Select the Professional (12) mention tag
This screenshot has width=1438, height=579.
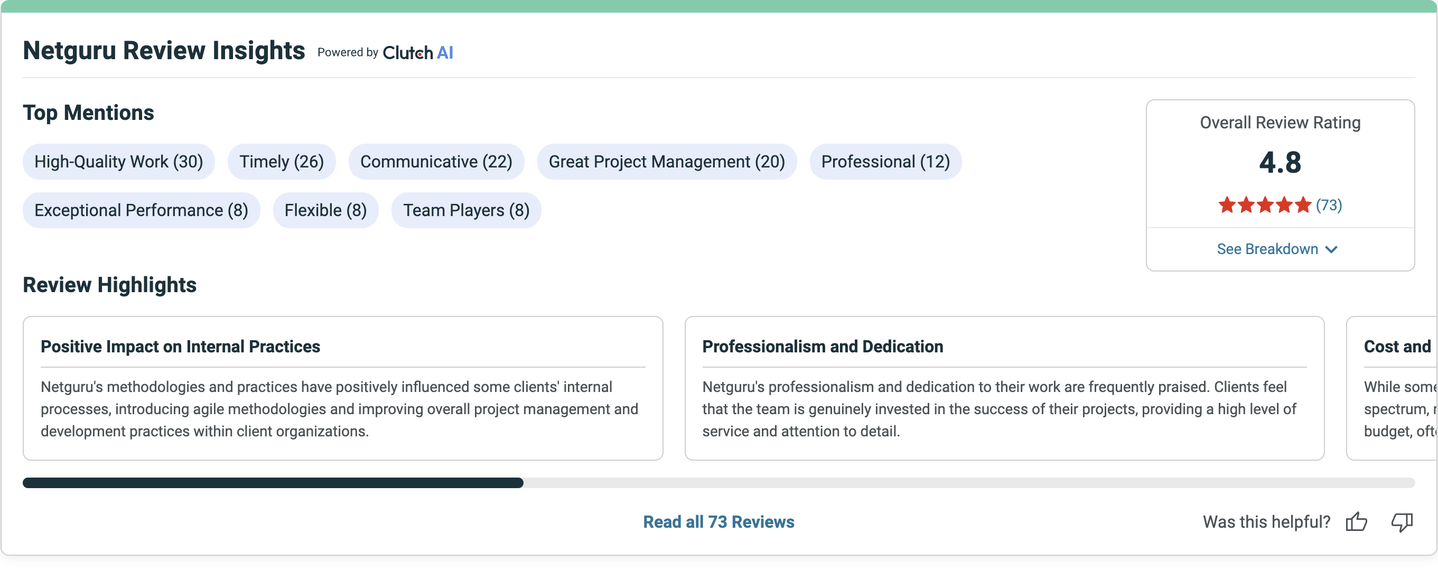(x=886, y=162)
